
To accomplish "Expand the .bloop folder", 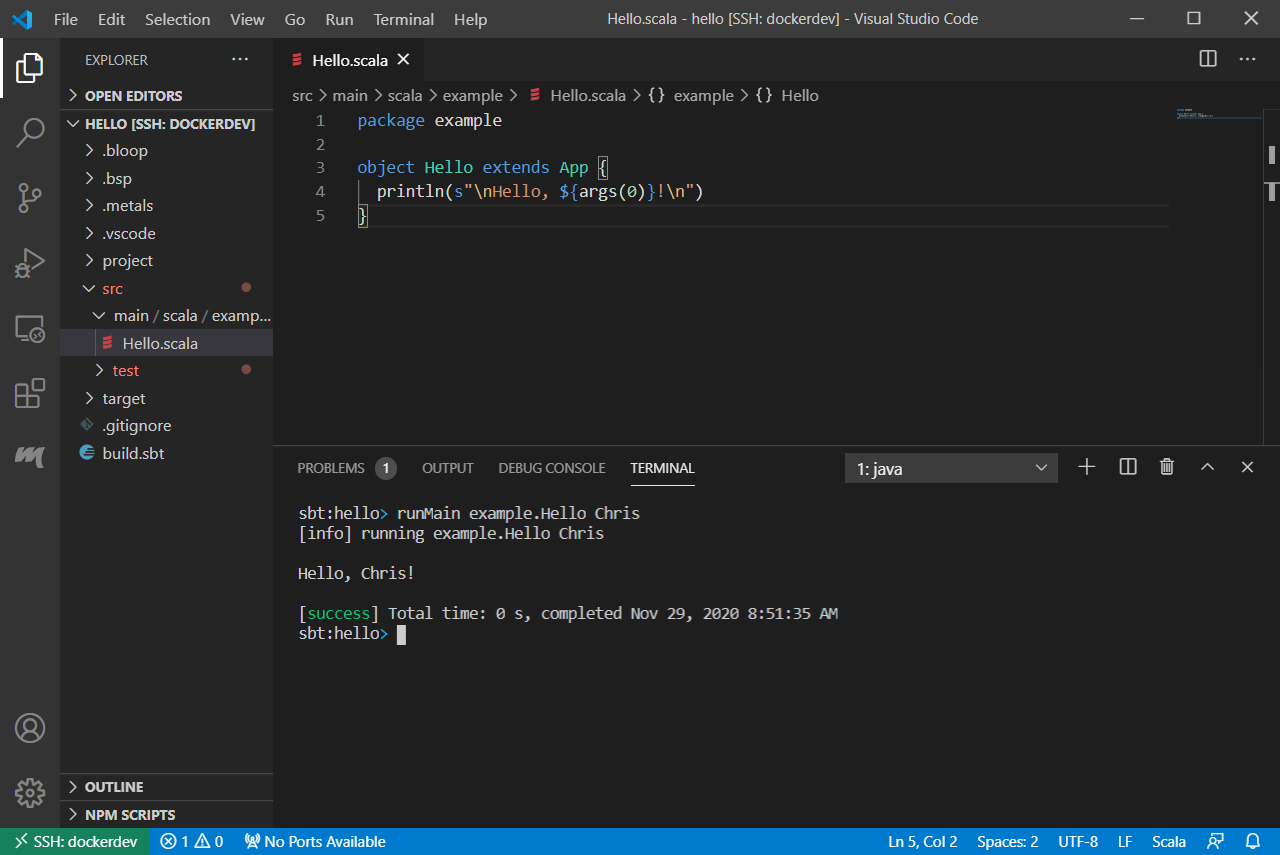I will (x=166, y=151).
